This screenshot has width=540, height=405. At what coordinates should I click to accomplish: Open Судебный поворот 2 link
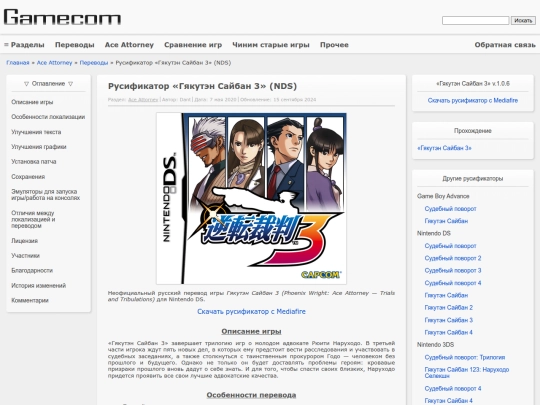pos(453,258)
